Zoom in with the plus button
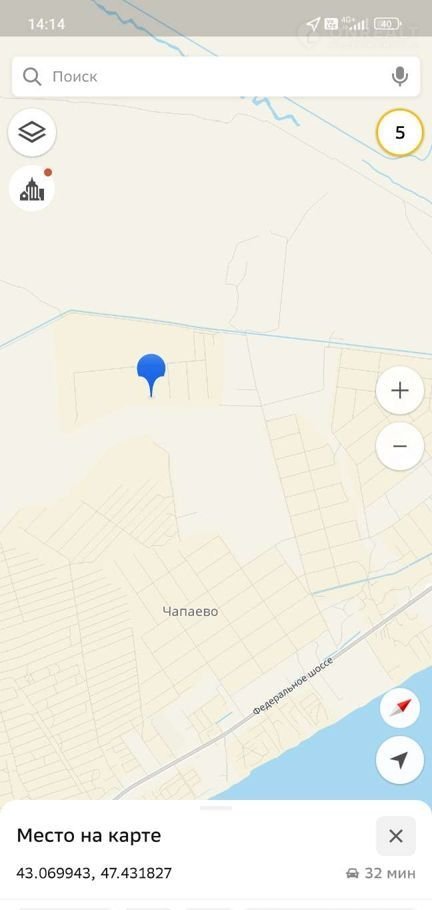 (399, 391)
